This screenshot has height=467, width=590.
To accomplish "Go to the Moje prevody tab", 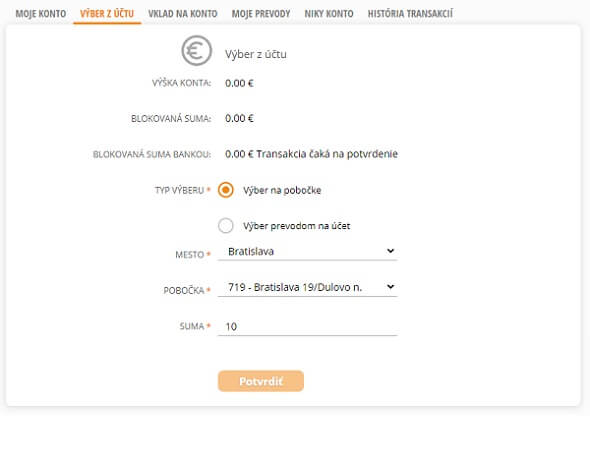I will [x=261, y=14].
